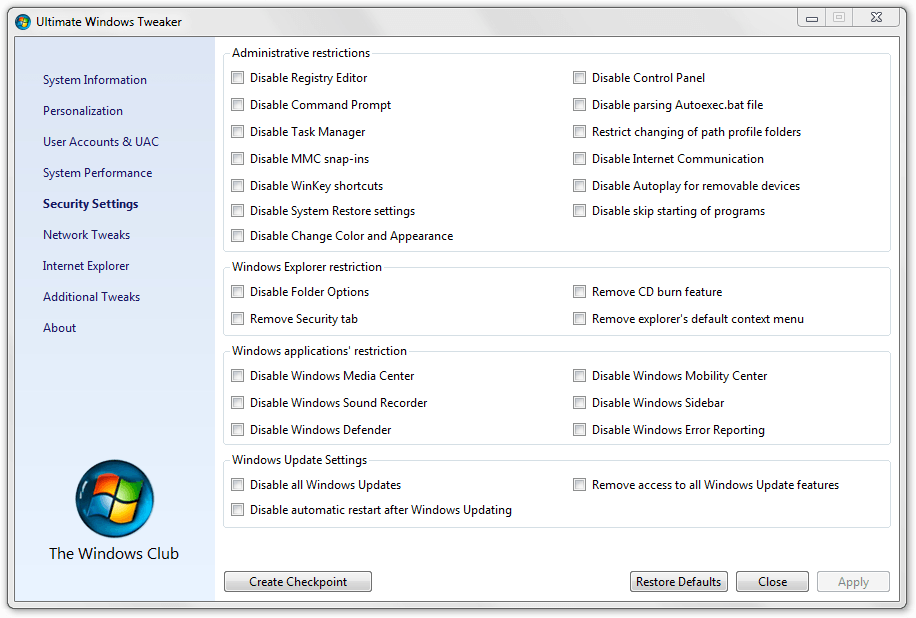The height and width of the screenshot is (618, 916).
Task: Click the Close button at bottom
Action: pos(772,582)
